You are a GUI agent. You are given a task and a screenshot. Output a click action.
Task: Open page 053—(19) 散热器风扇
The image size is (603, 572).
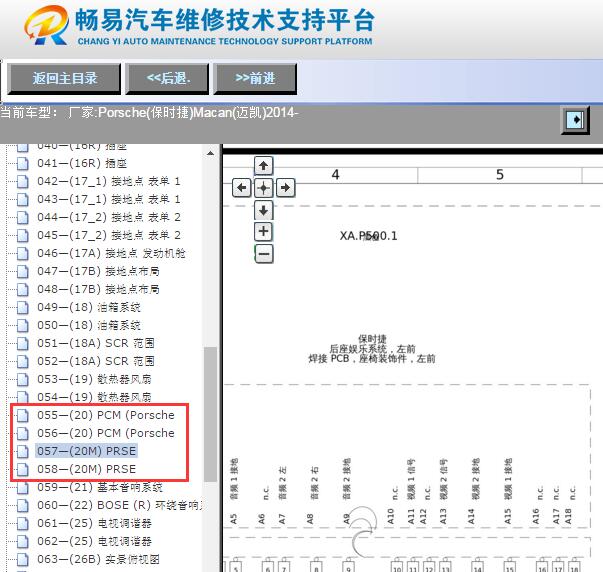tap(94, 379)
